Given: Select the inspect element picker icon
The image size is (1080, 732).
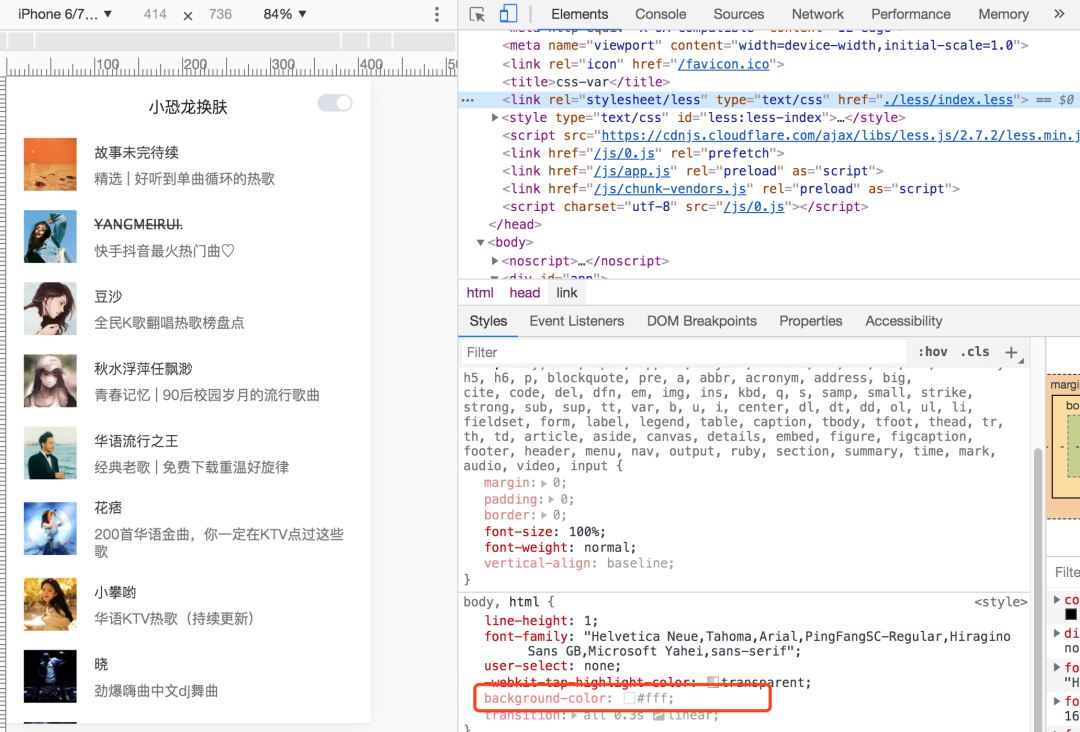Looking at the screenshot, I should tap(477, 14).
